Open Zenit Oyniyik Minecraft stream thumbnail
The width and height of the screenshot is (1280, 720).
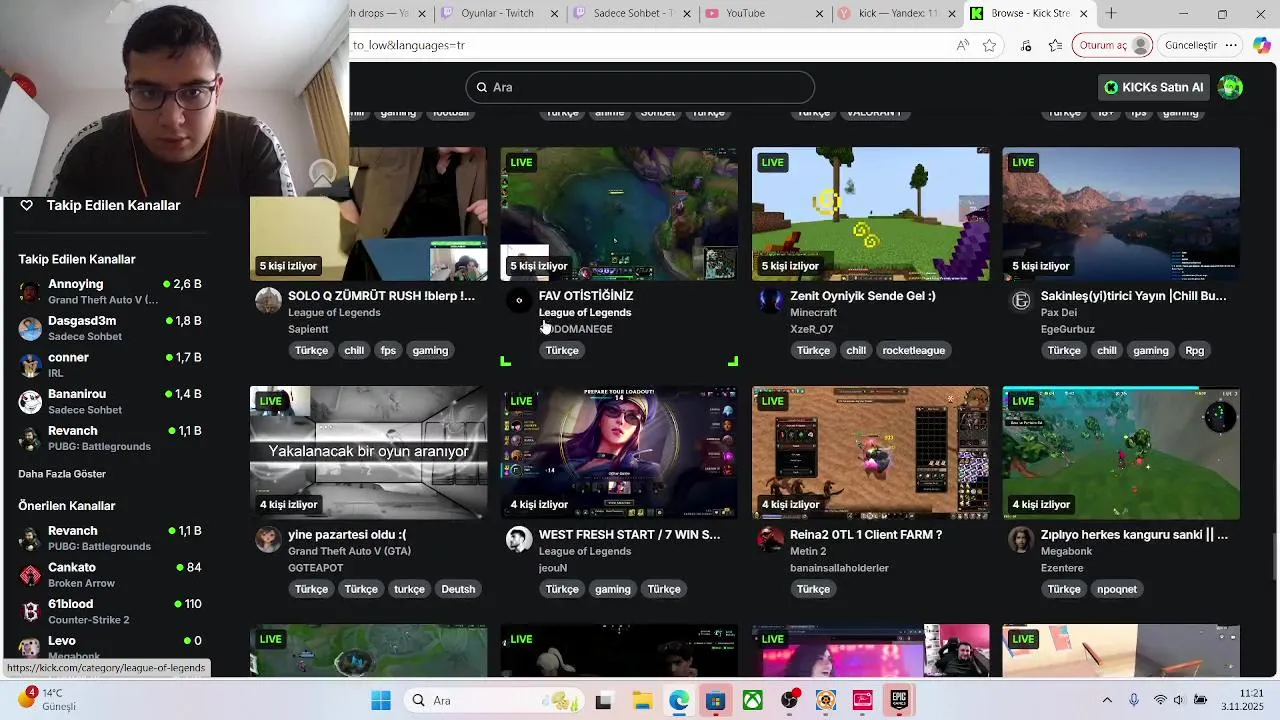point(870,214)
